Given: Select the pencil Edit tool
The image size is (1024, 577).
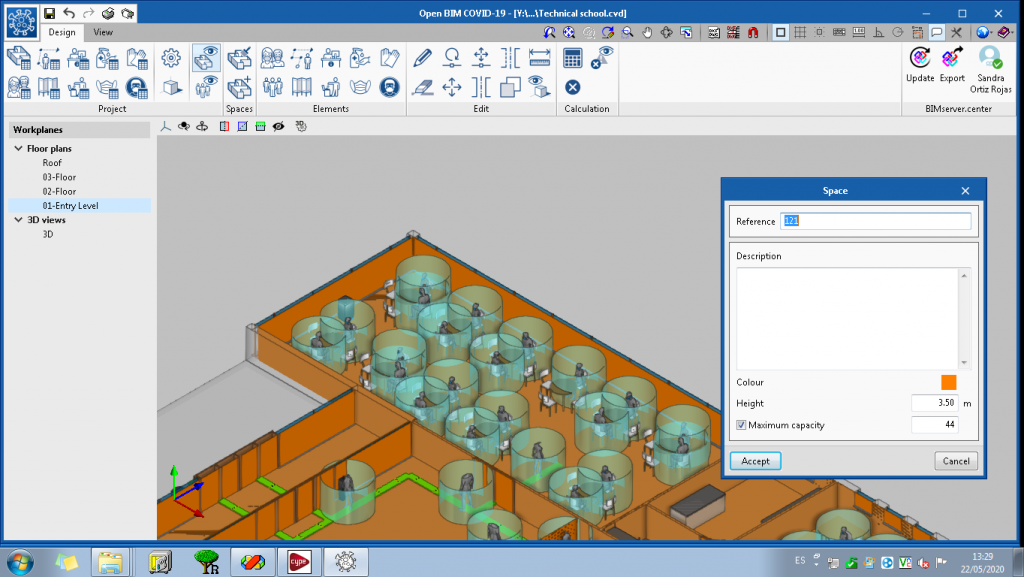Looking at the screenshot, I should tap(423, 58).
